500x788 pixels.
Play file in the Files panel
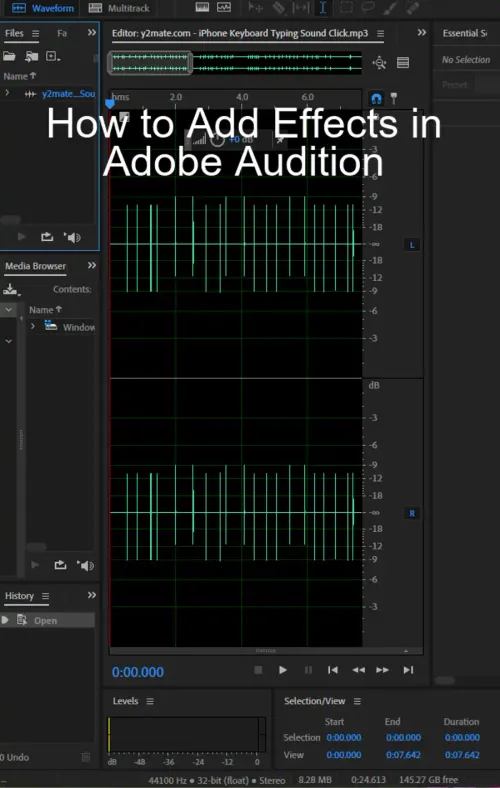[22, 237]
